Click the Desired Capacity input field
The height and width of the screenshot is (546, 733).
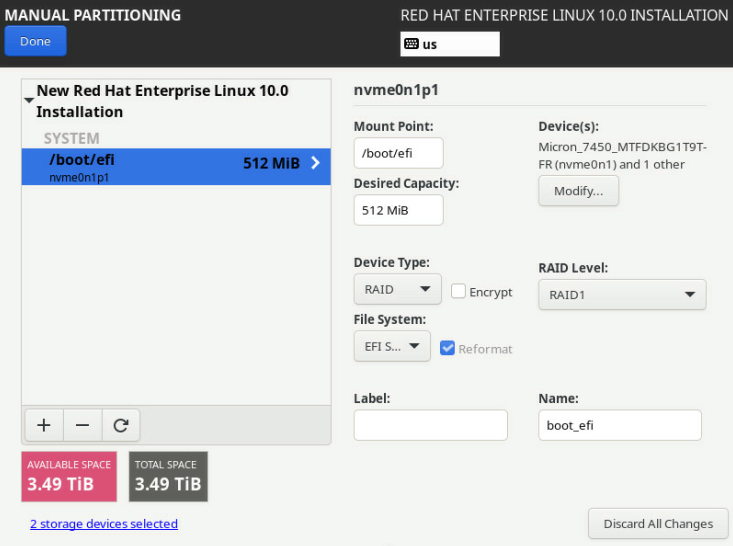click(x=398, y=210)
